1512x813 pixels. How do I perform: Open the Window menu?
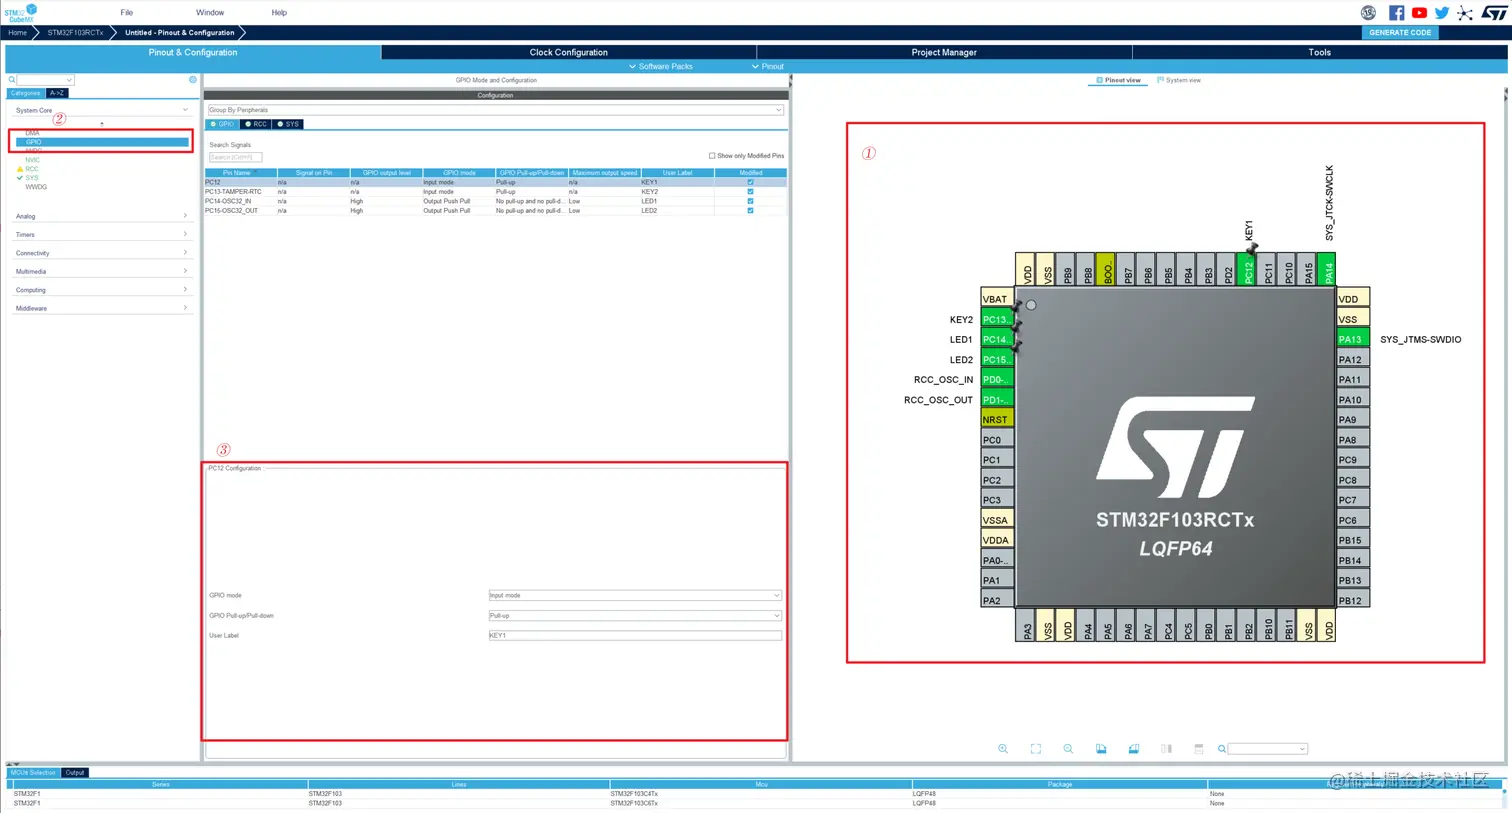210,13
